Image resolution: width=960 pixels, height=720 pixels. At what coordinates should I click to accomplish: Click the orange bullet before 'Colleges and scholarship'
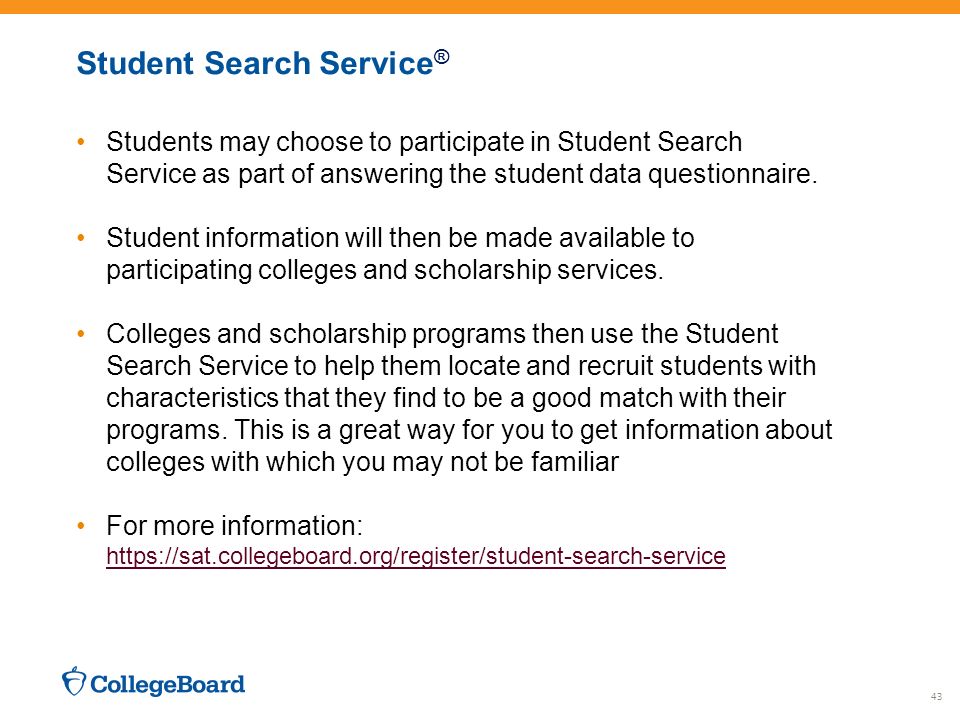81,334
